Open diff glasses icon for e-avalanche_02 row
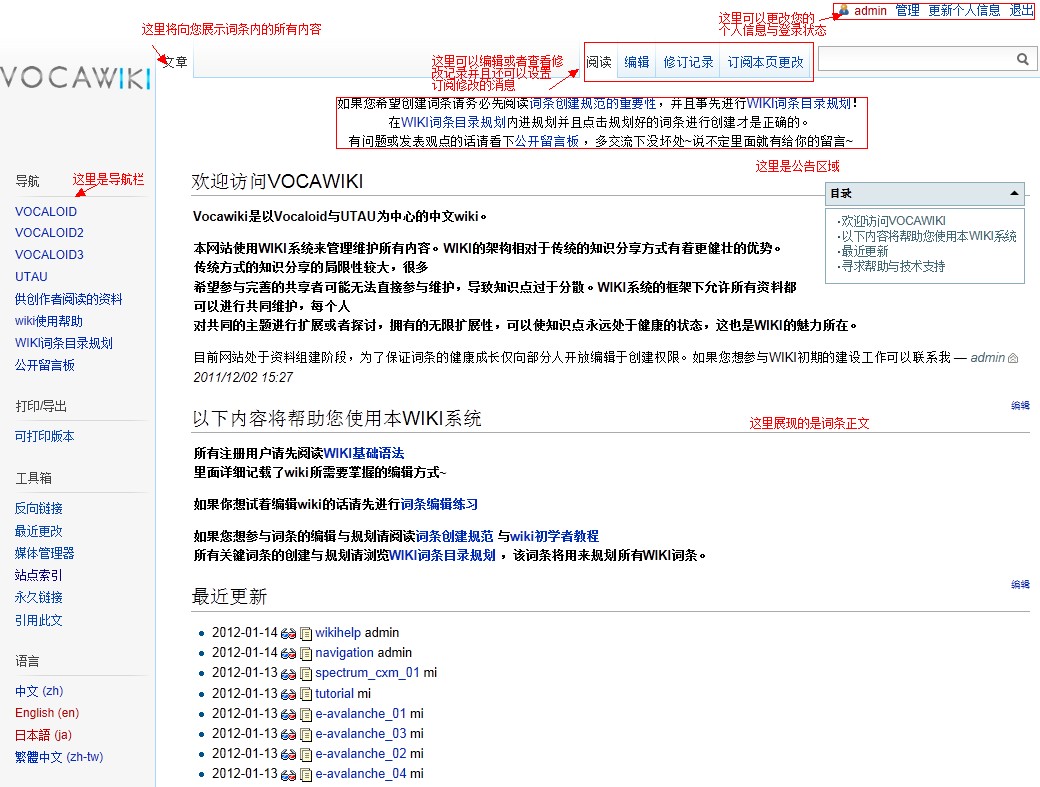The width and height of the screenshot is (1040, 787). [x=288, y=755]
